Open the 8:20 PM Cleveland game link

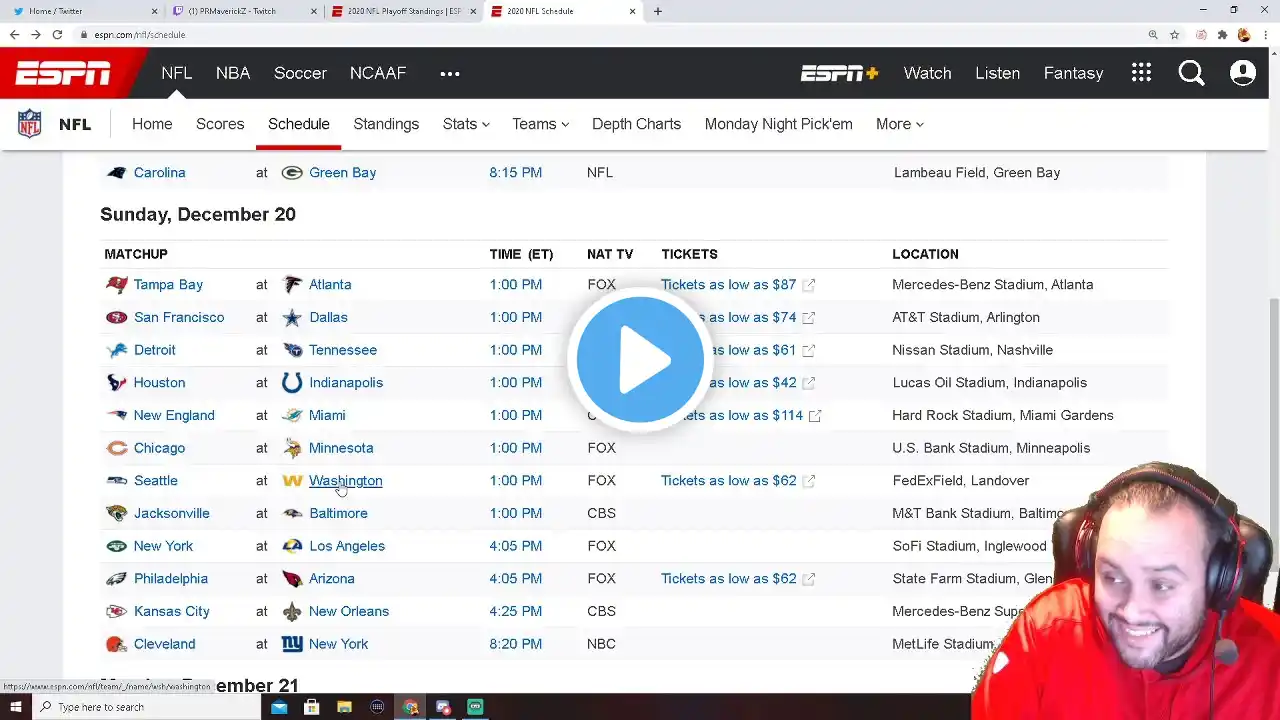516,644
